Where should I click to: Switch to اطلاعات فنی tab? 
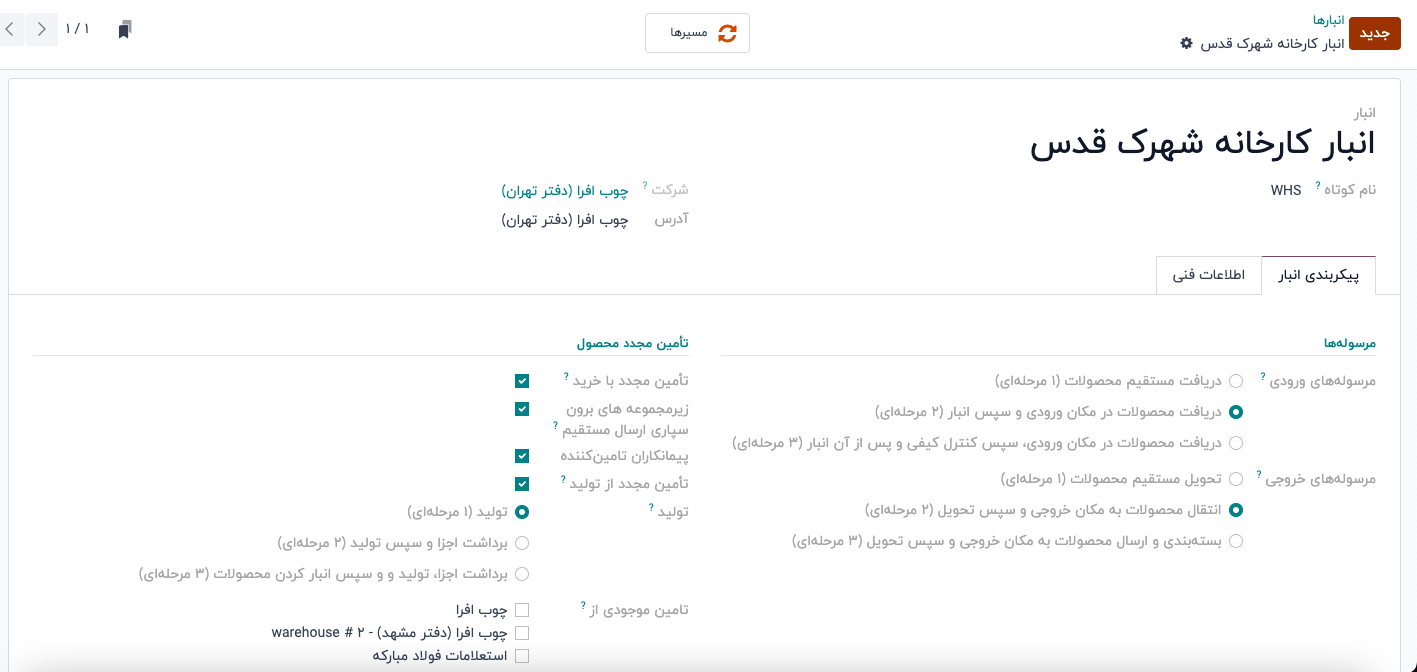1208,275
